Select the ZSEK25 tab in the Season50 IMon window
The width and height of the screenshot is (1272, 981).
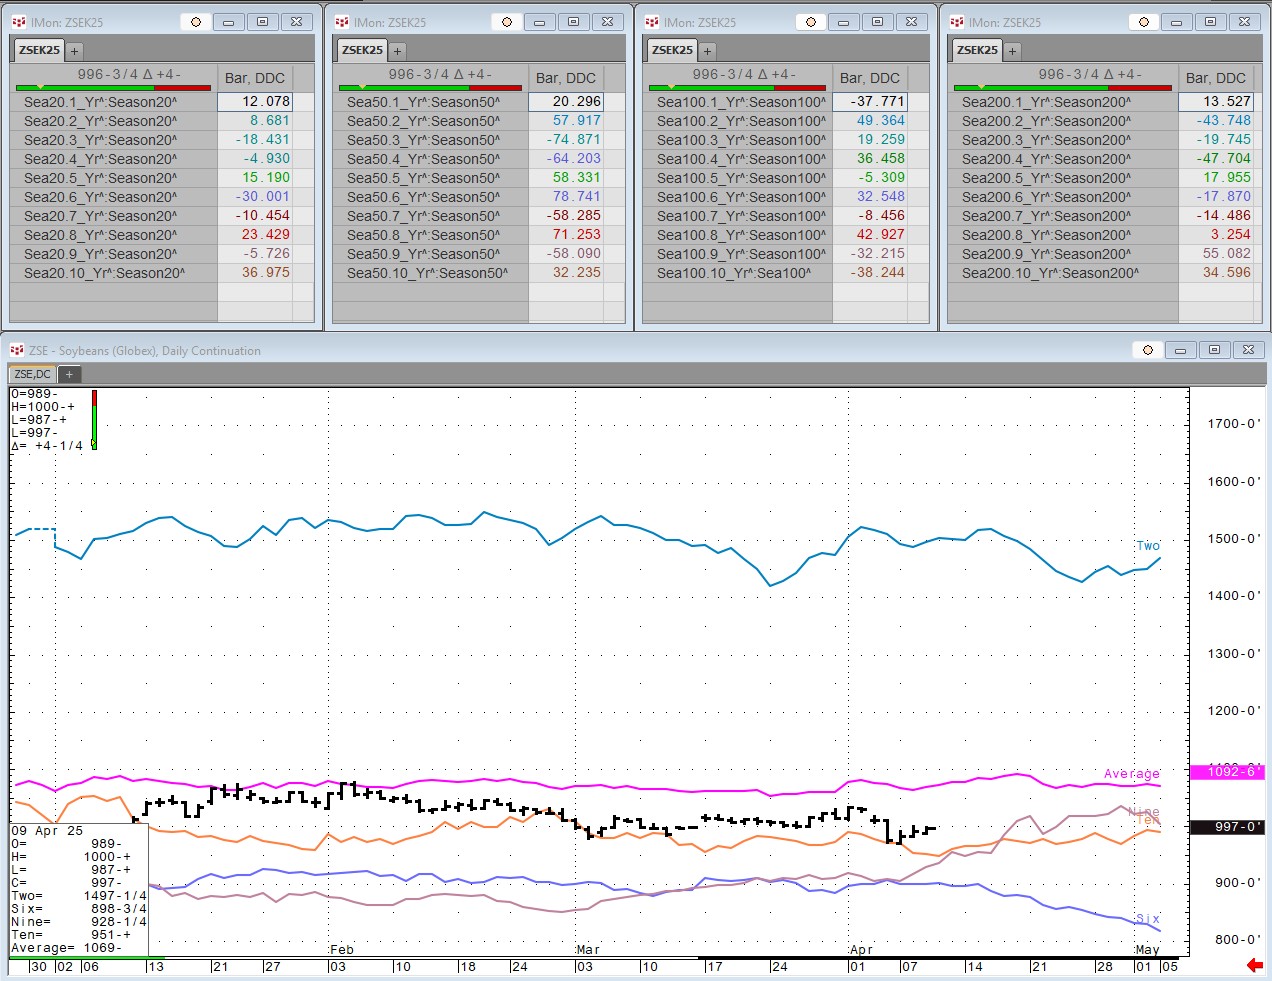[362, 50]
